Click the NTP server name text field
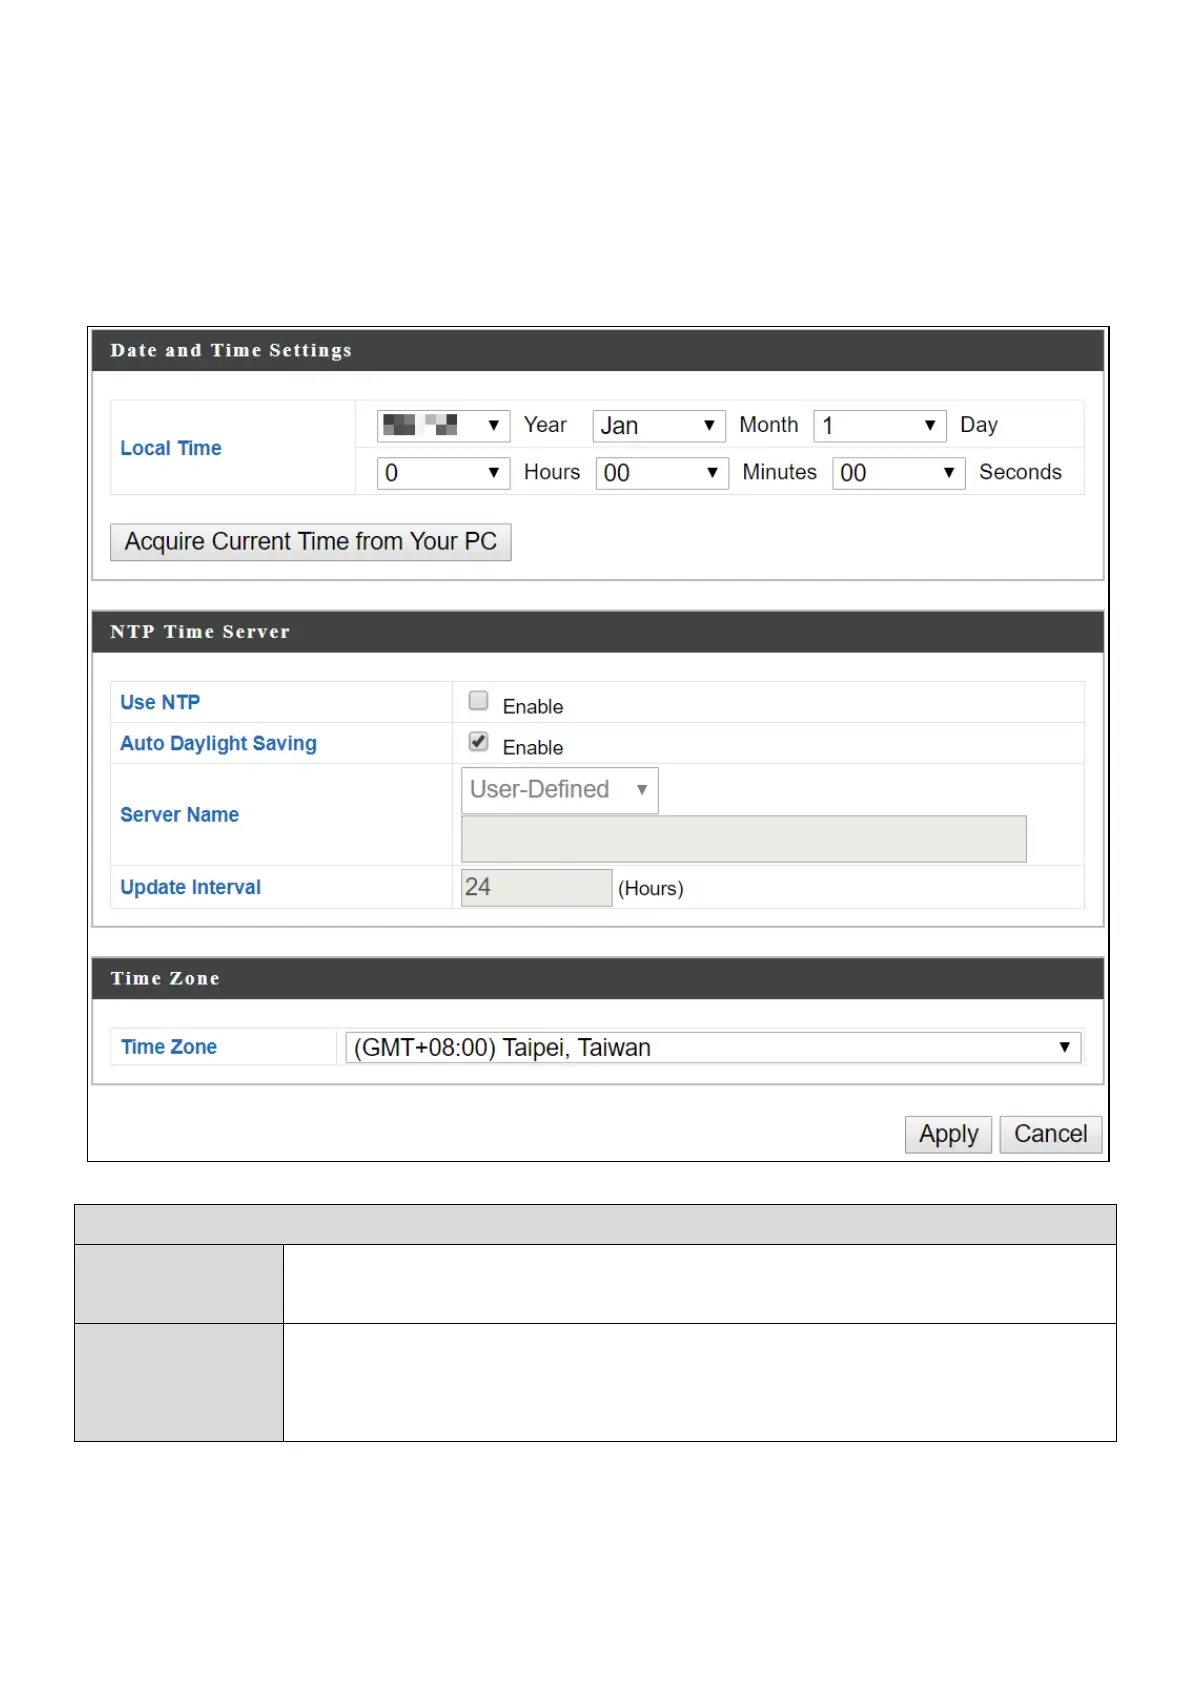1191x1684 pixels. point(743,839)
